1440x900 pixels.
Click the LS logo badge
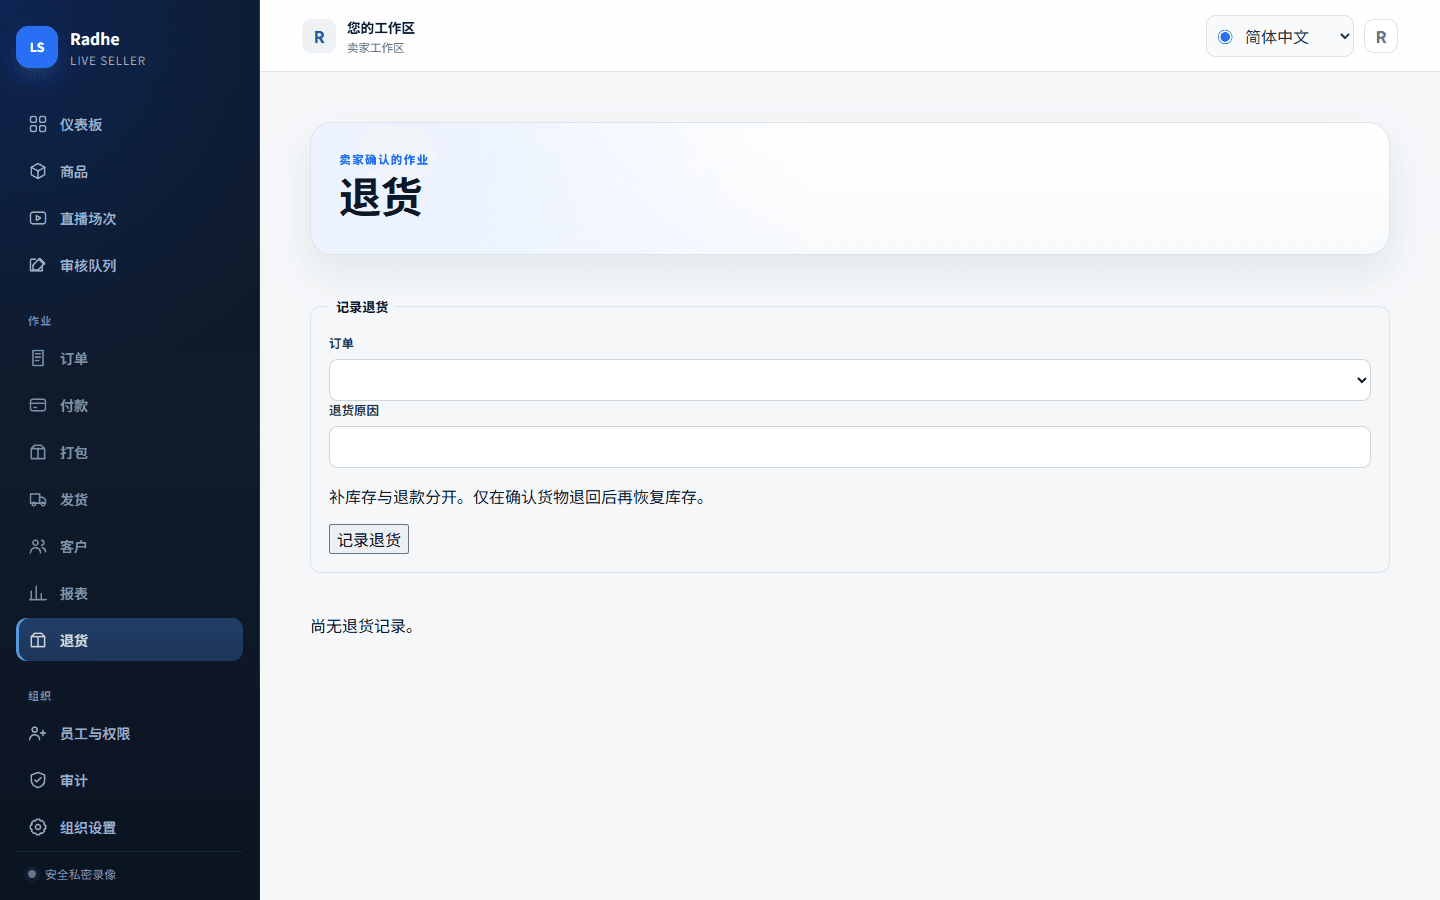(37, 47)
